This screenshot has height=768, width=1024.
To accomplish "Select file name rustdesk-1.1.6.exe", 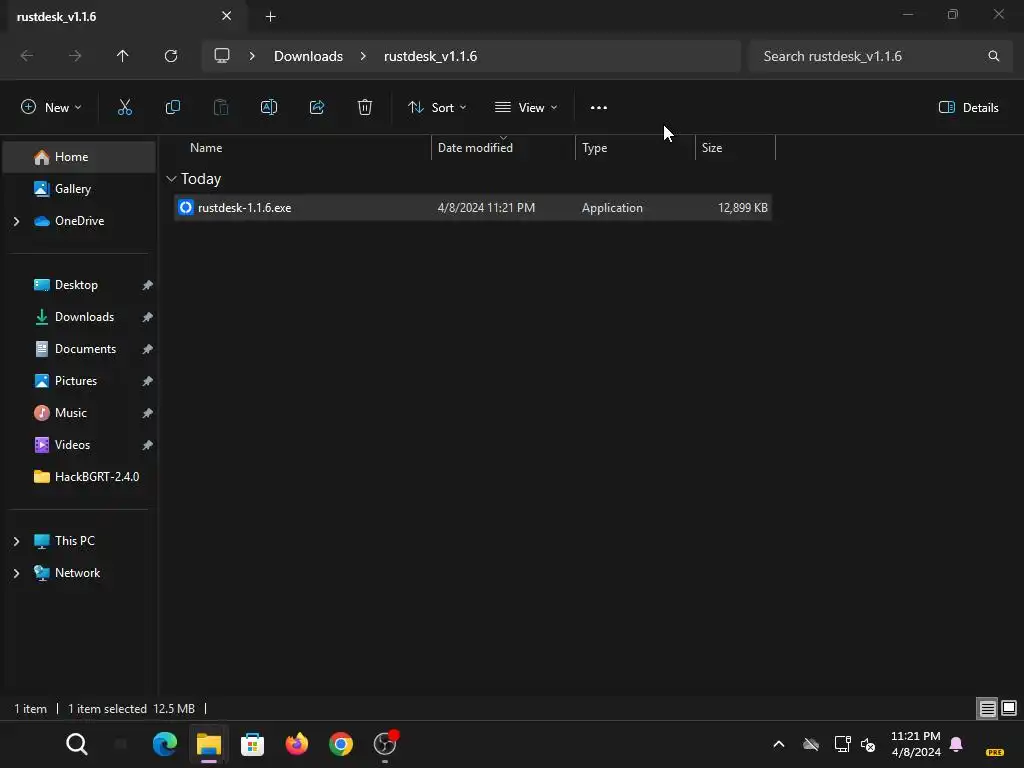I will click(x=244, y=208).
